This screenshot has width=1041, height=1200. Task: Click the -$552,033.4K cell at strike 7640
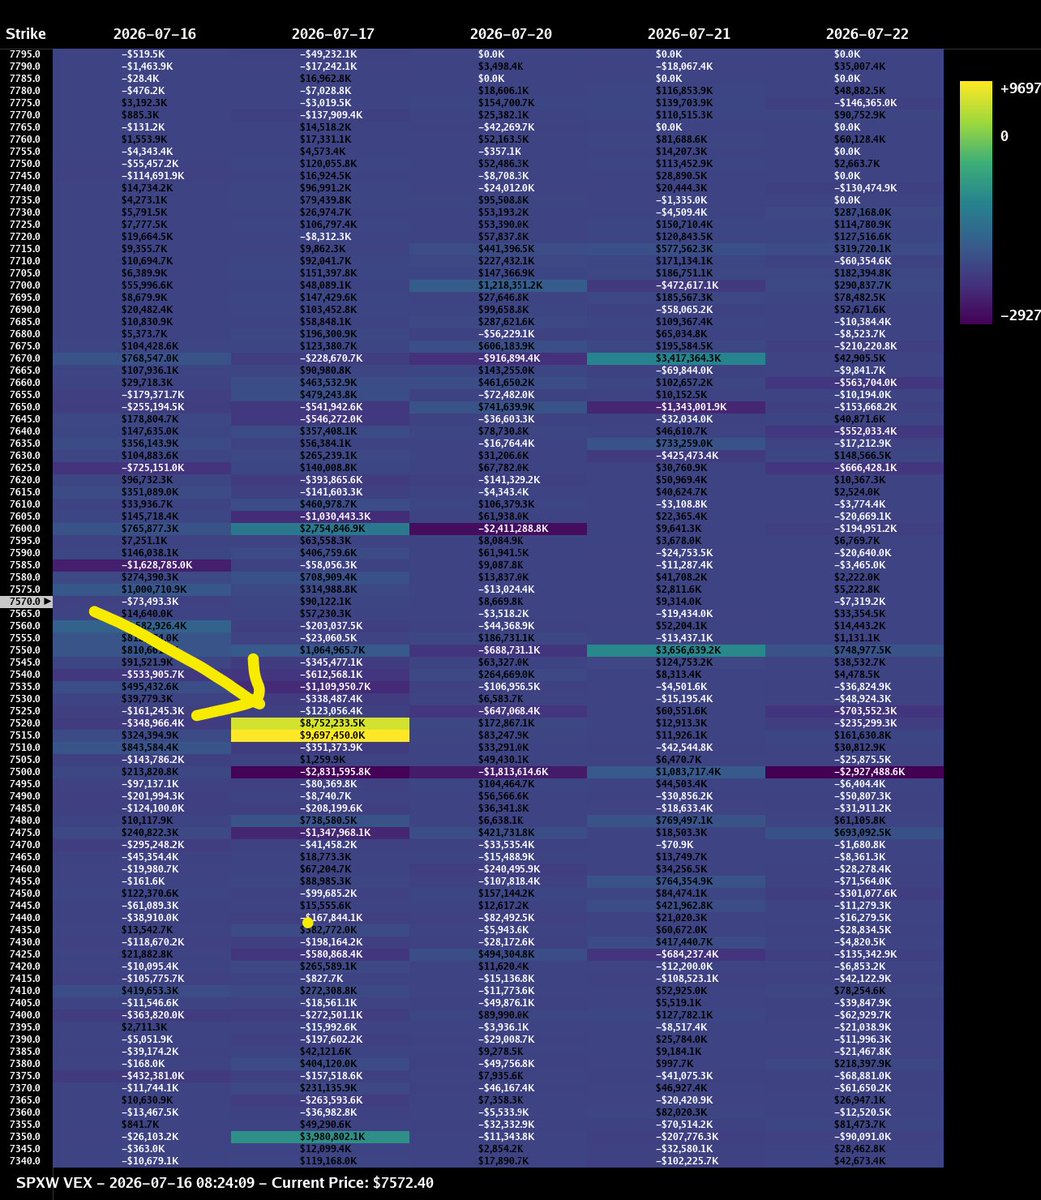[855, 431]
